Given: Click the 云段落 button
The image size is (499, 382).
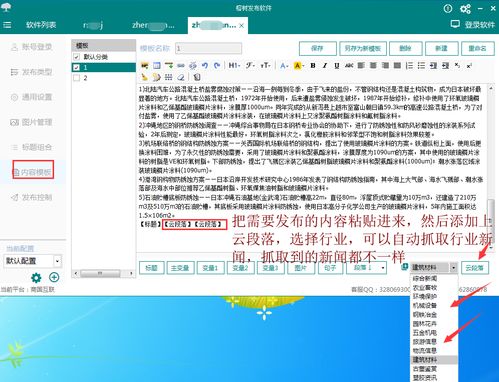Looking at the screenshot, I should [x=475, y=268].
